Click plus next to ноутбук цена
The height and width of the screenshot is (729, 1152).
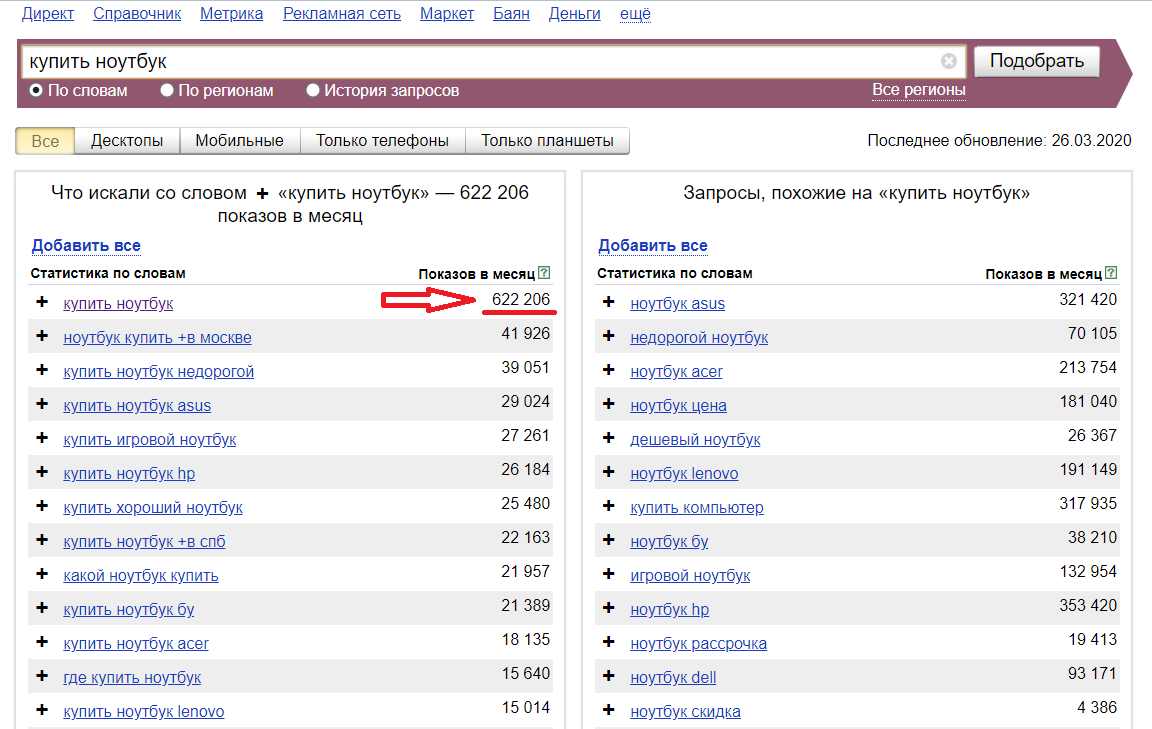608,403
